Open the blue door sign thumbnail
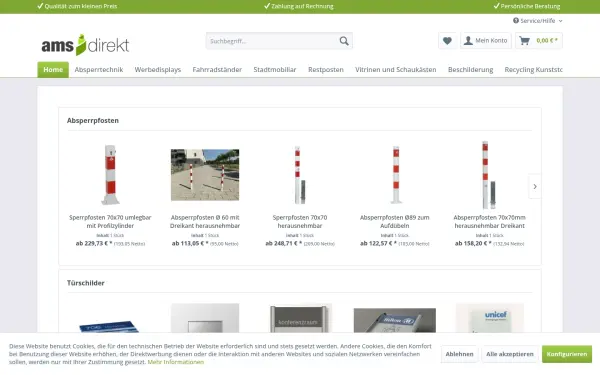600x375 pixels. [x=109, y=326]
